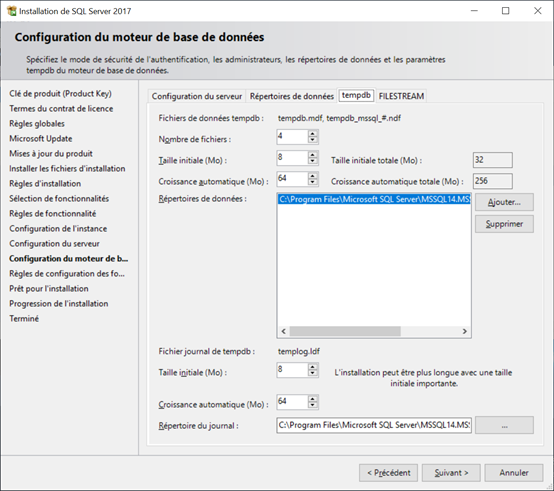
Task: Select Règles globales step
Action: tap(37, 124)
